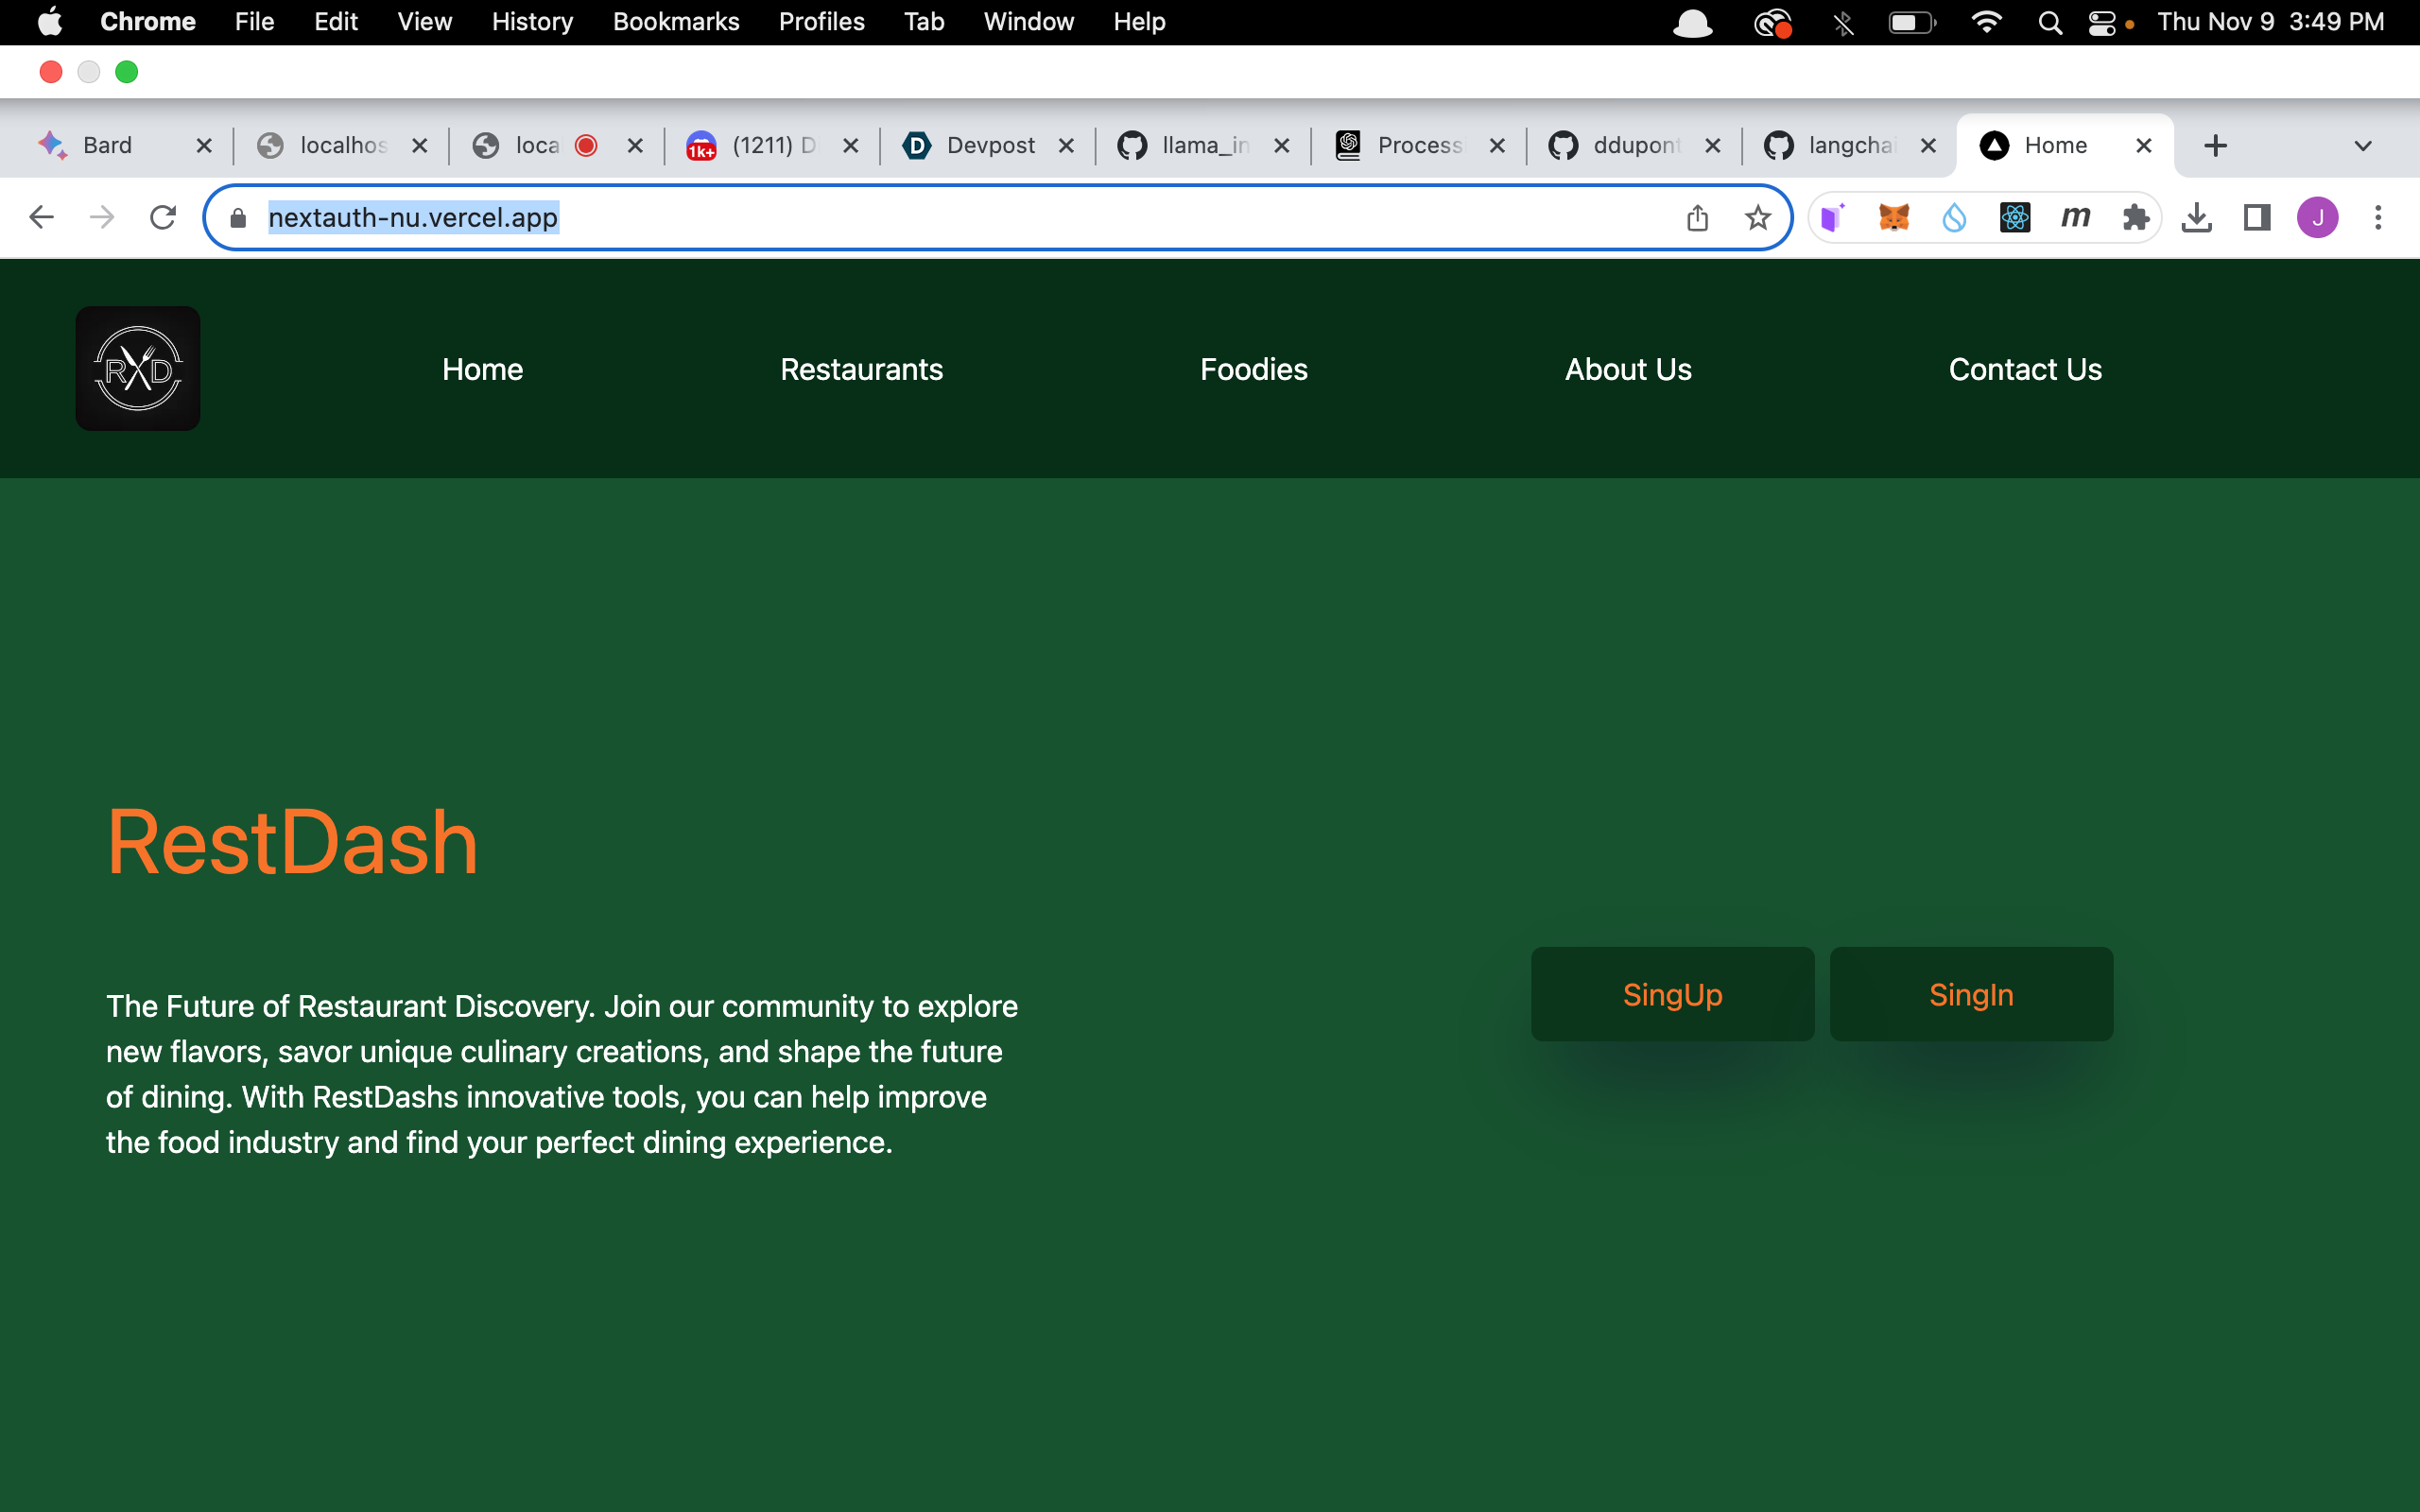This screenshot has height=1512, width=2420.
Task: Open macOS Control Center toggles
Action: point(2101,22)
